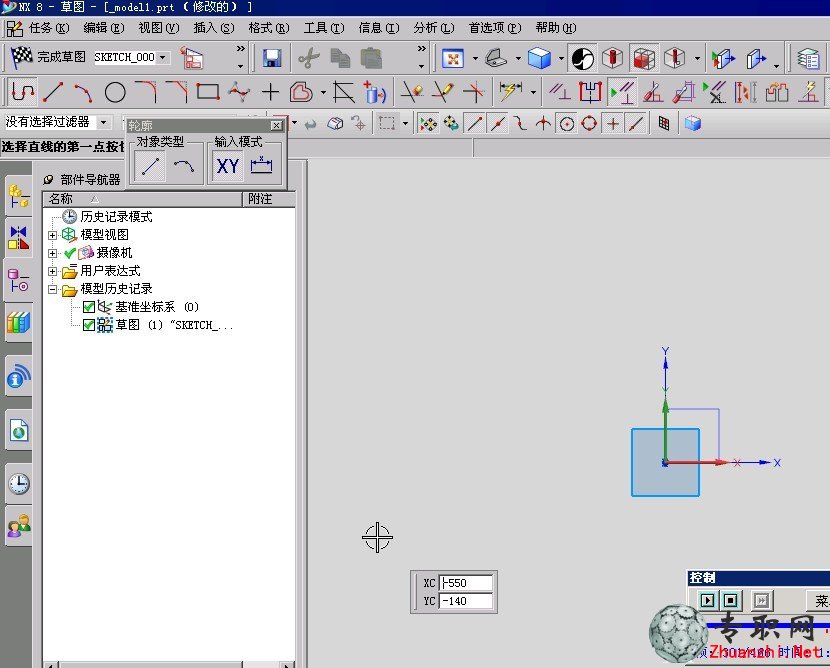This screenshot has width=830, height=668.
Task: Expand the 用户表达式 tree node
Action: coord(52,271)
